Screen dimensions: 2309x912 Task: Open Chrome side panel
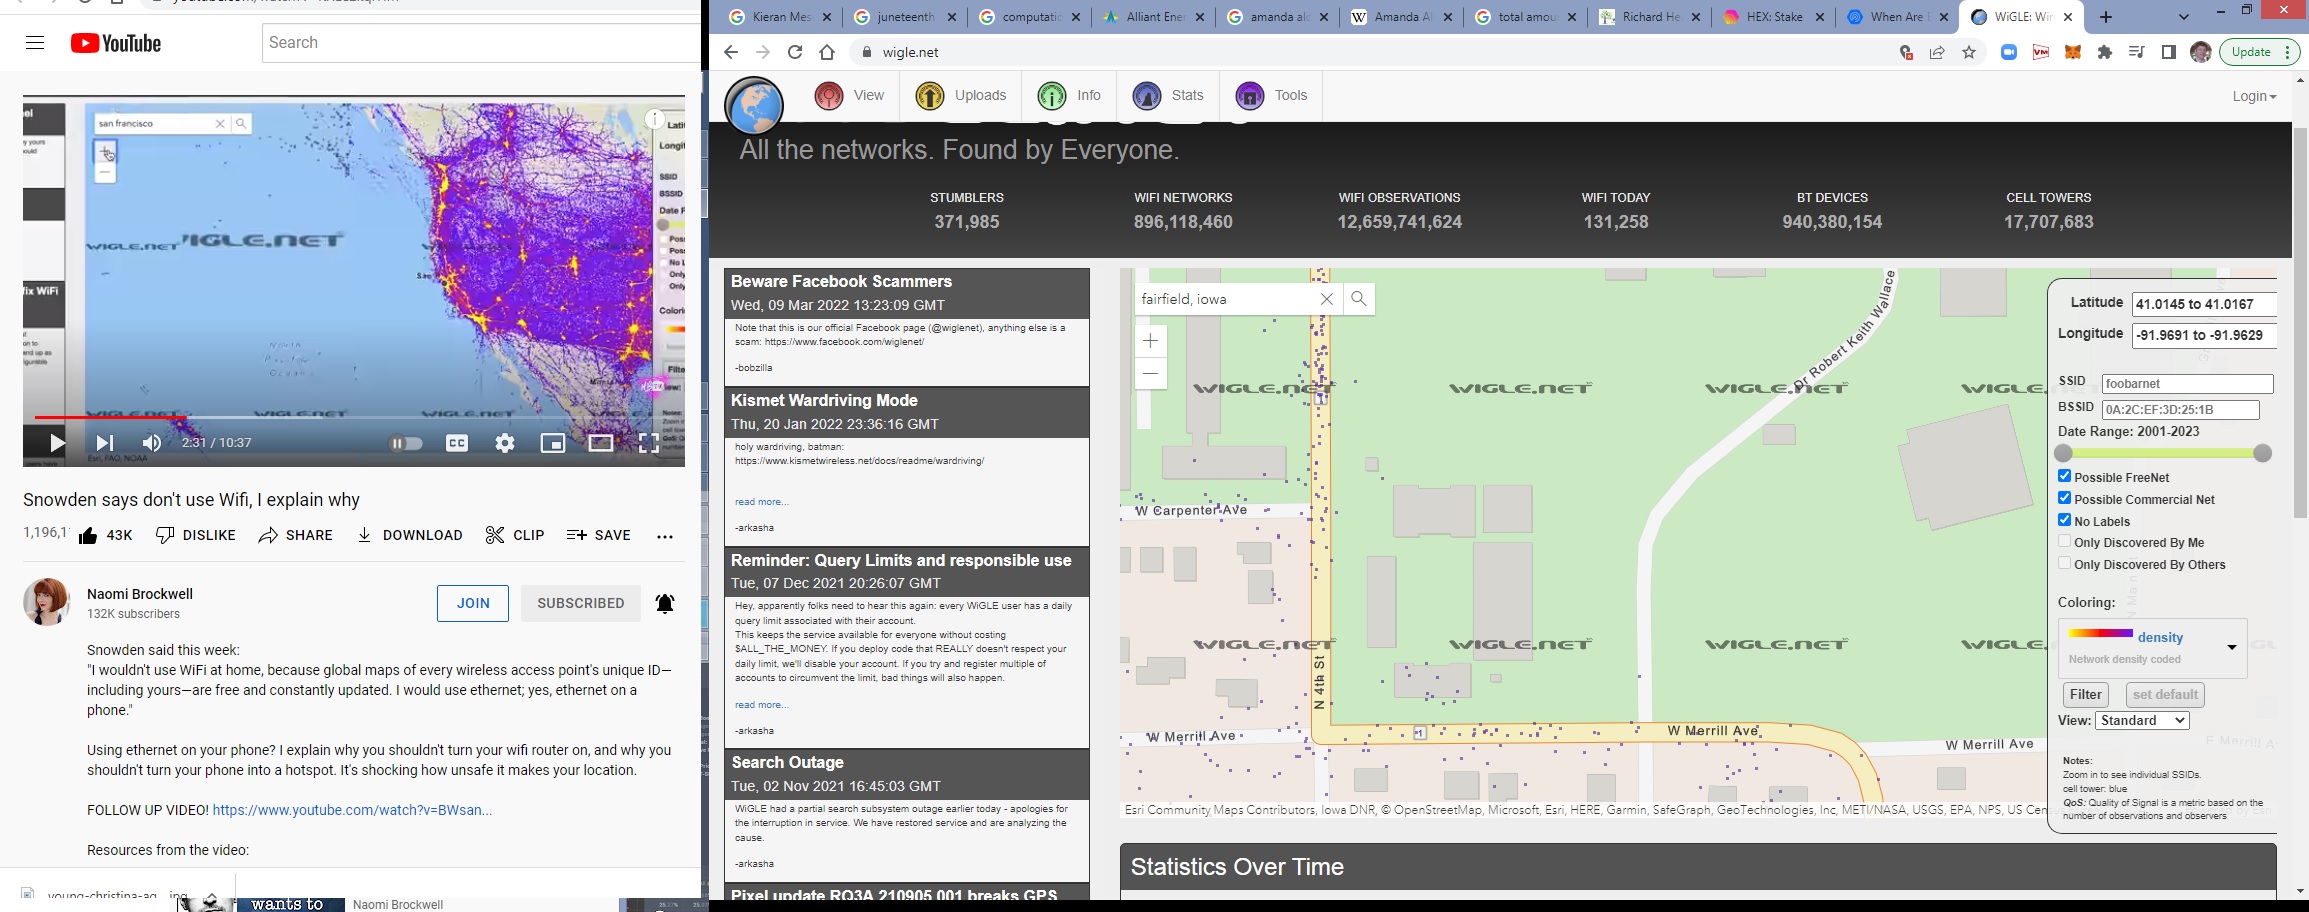pyautogui.click(x=2169, y=52)
